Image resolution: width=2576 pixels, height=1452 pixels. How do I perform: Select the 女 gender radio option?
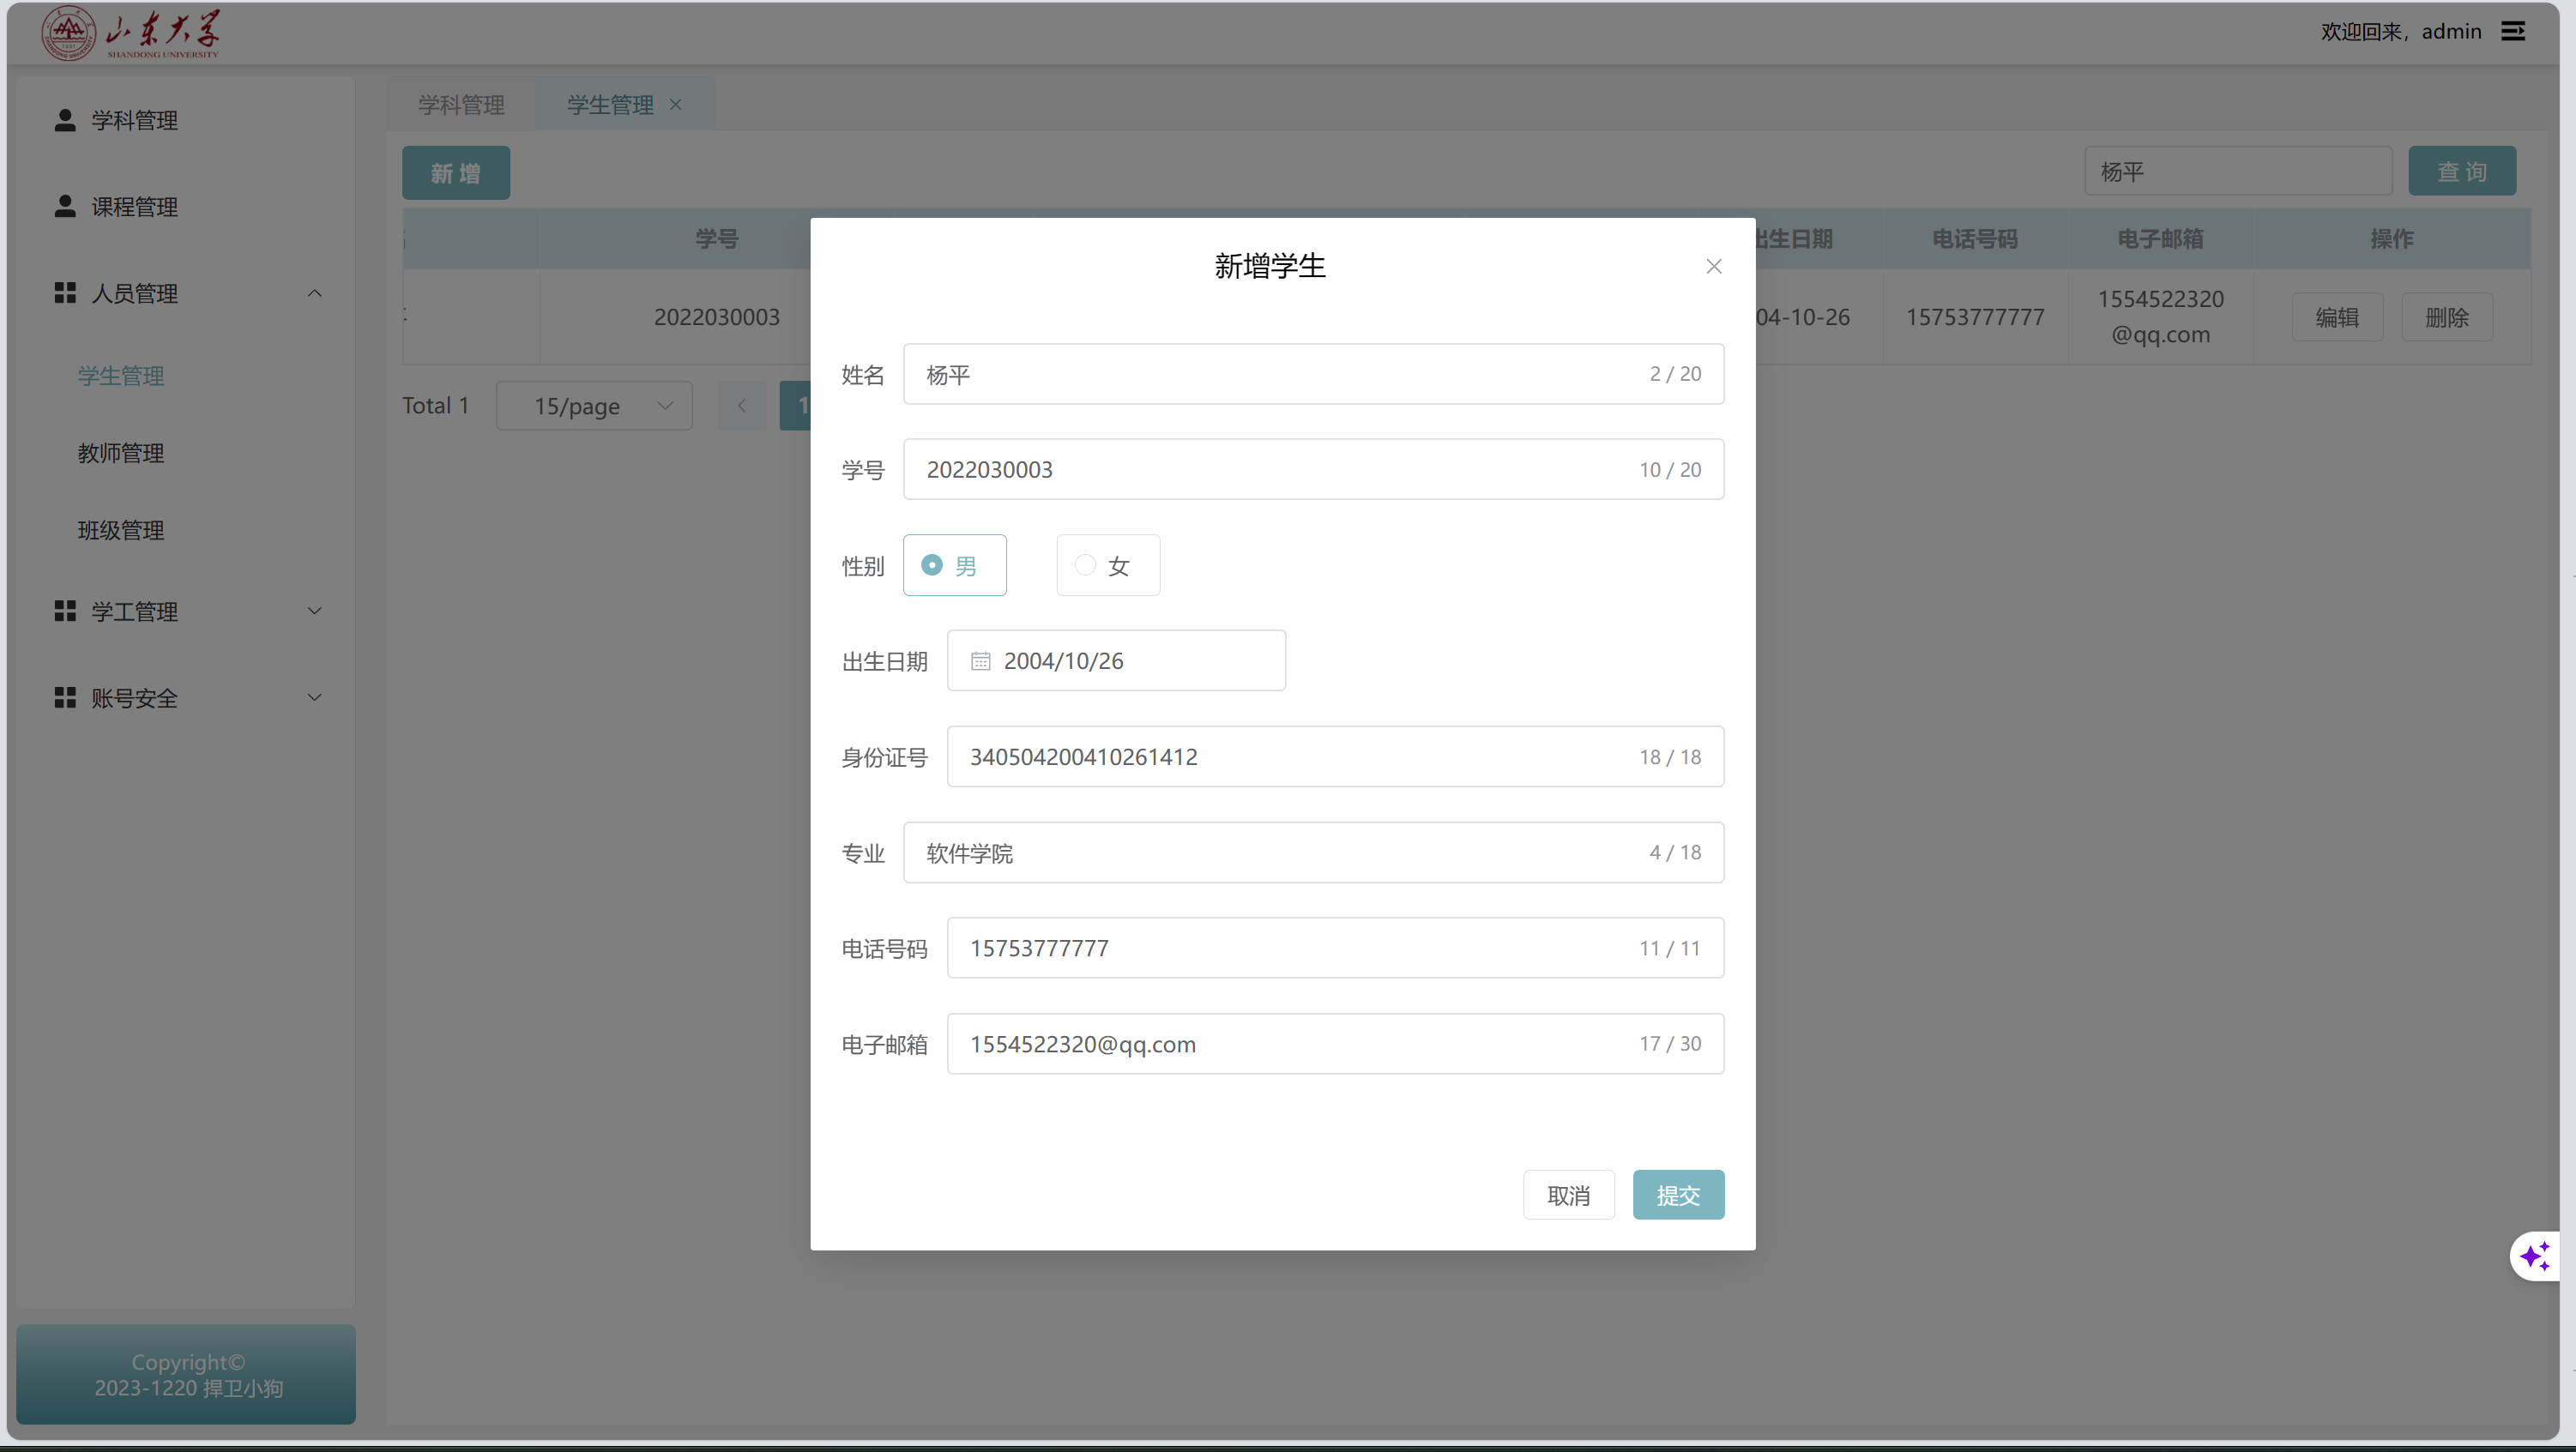pos(1108,565)
